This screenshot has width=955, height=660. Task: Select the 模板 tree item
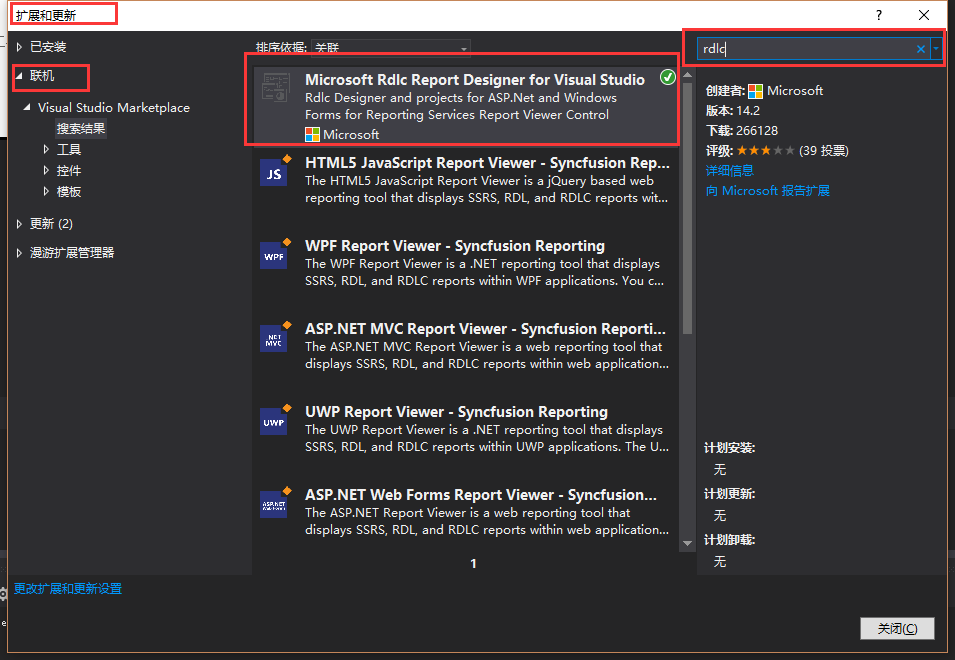click(x=69, y=191)
